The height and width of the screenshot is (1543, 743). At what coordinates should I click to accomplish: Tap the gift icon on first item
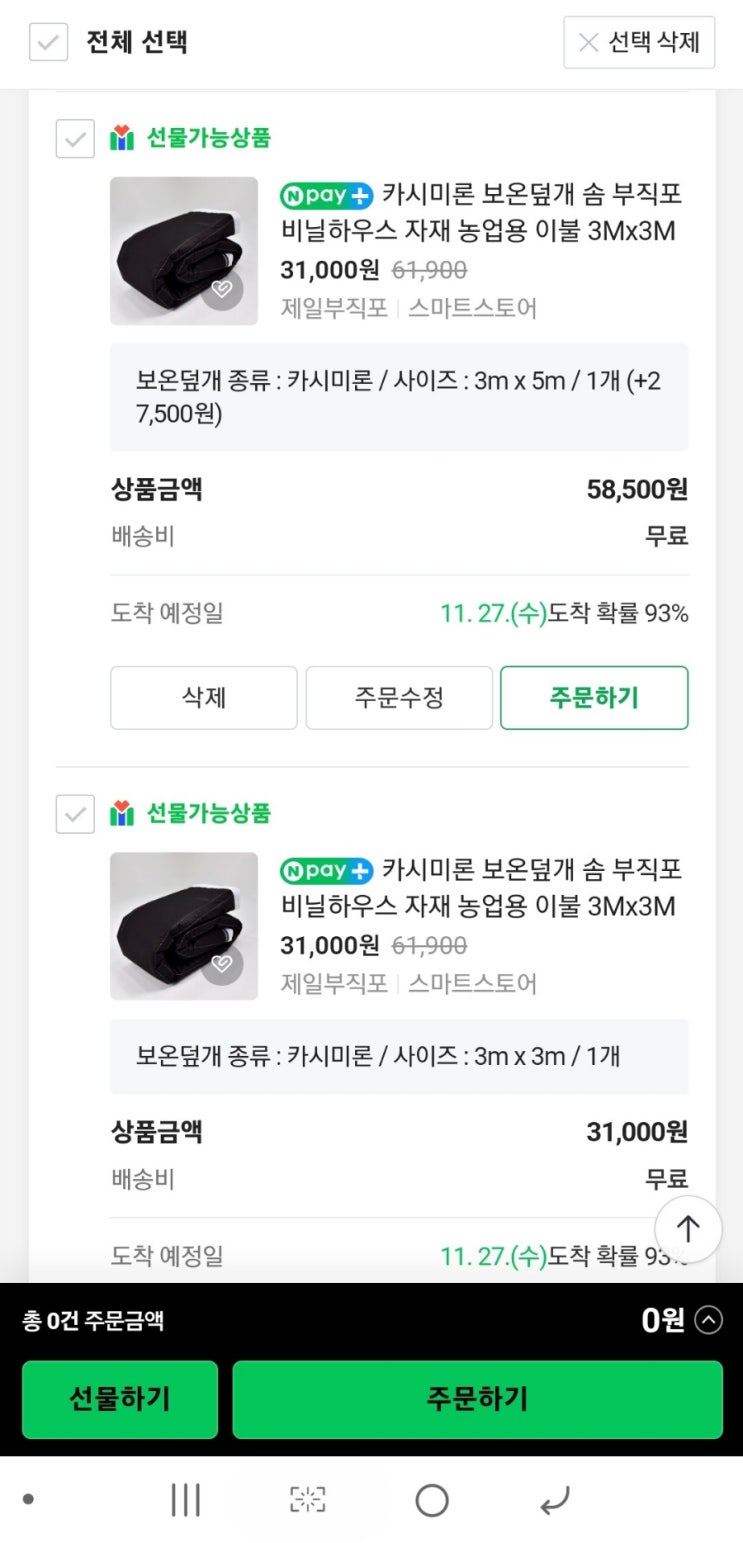pyautogui.click(x=122, y=138)
